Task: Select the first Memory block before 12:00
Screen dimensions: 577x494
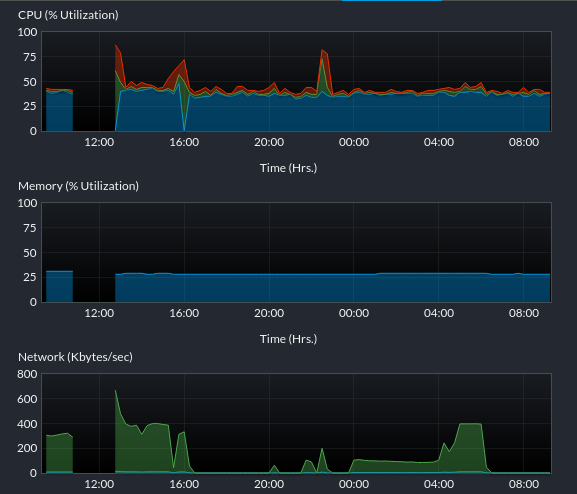Action: click(59, 286)
